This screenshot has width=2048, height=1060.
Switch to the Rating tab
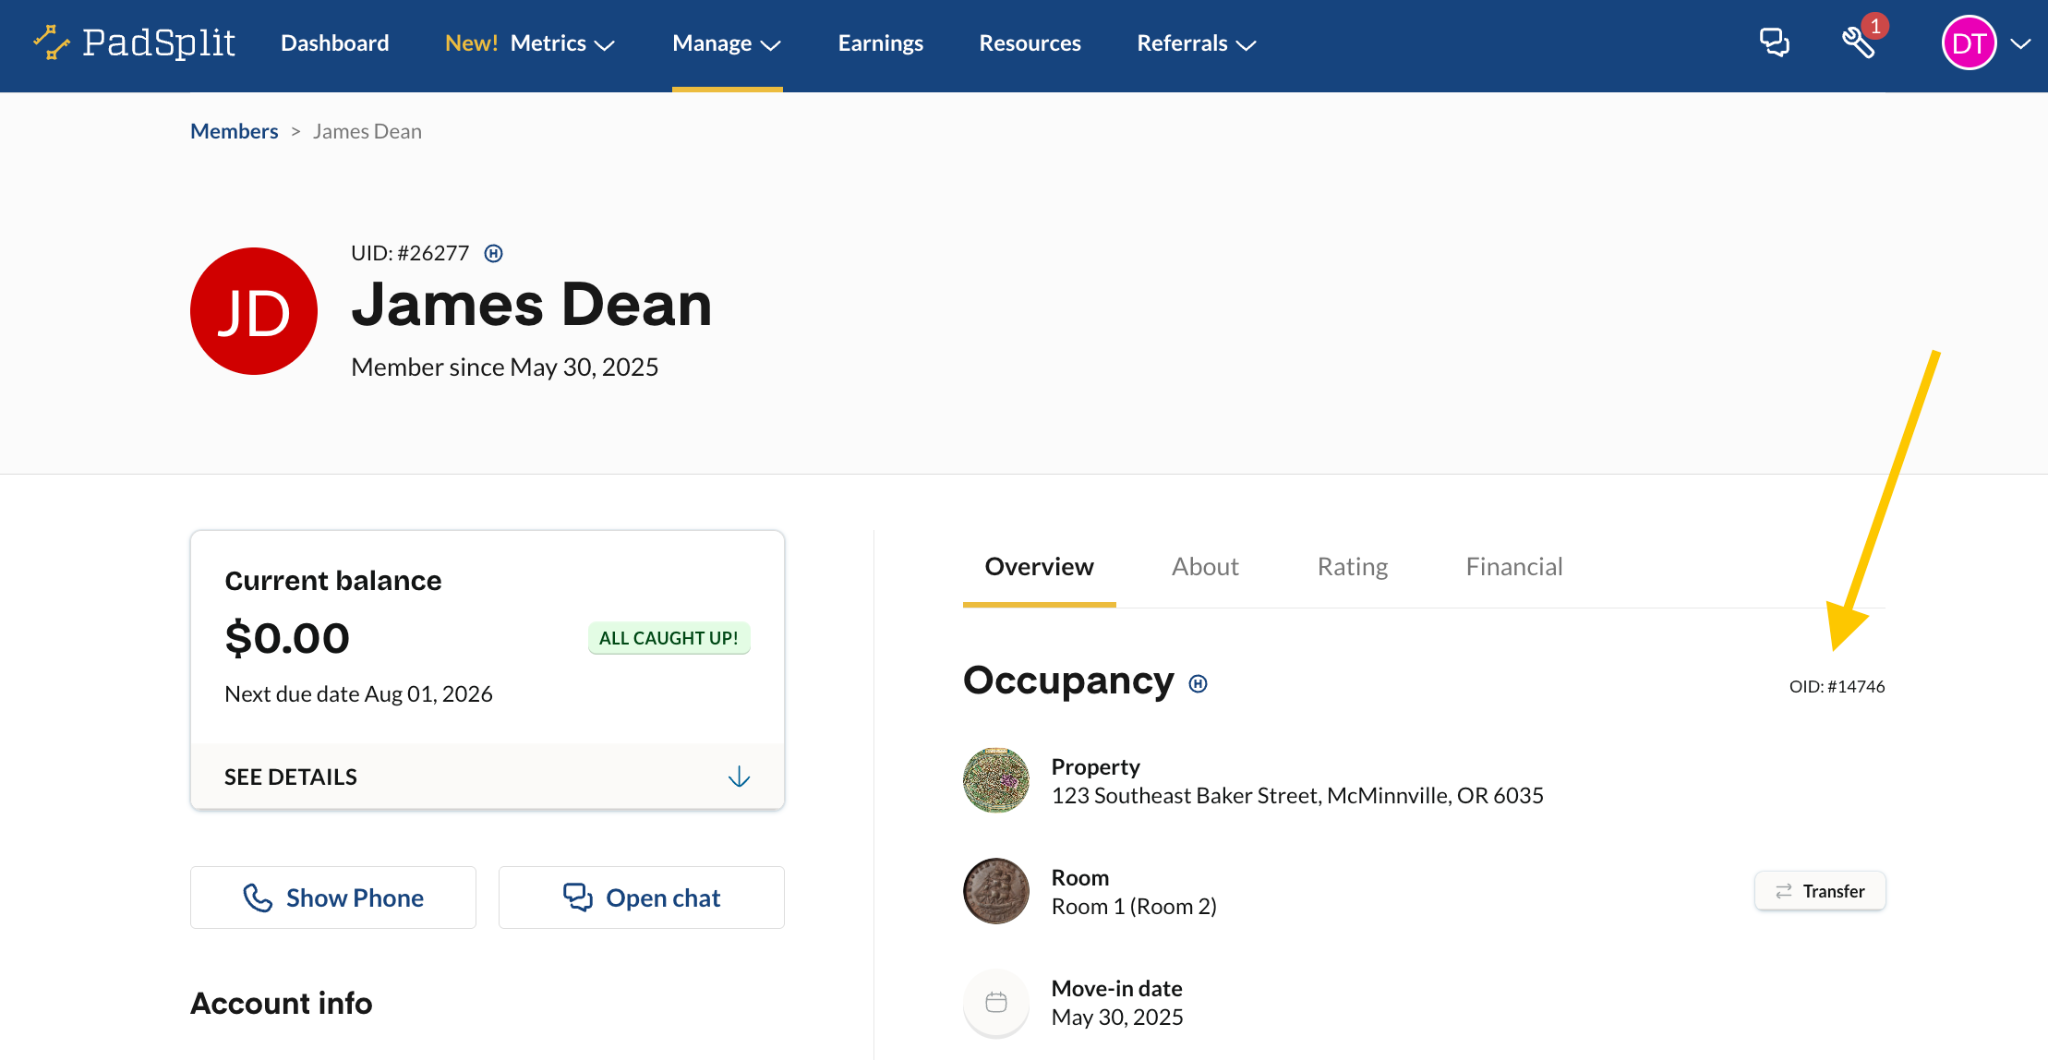[1352, 567]
